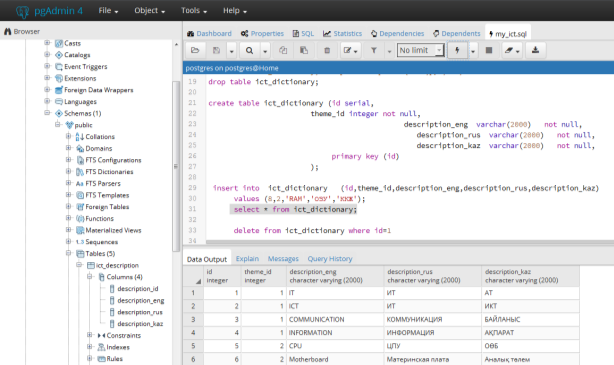Click the Paste toolbar icon

[304, 50]
